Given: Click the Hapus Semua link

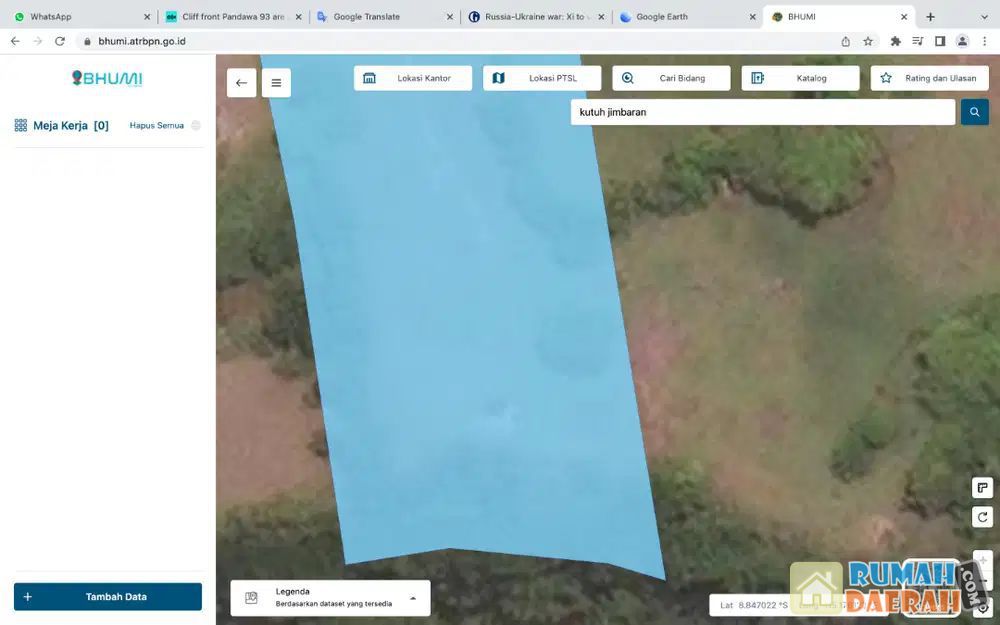Looking at the screenshot, I should pyautogui.click(x=156, y=126).
